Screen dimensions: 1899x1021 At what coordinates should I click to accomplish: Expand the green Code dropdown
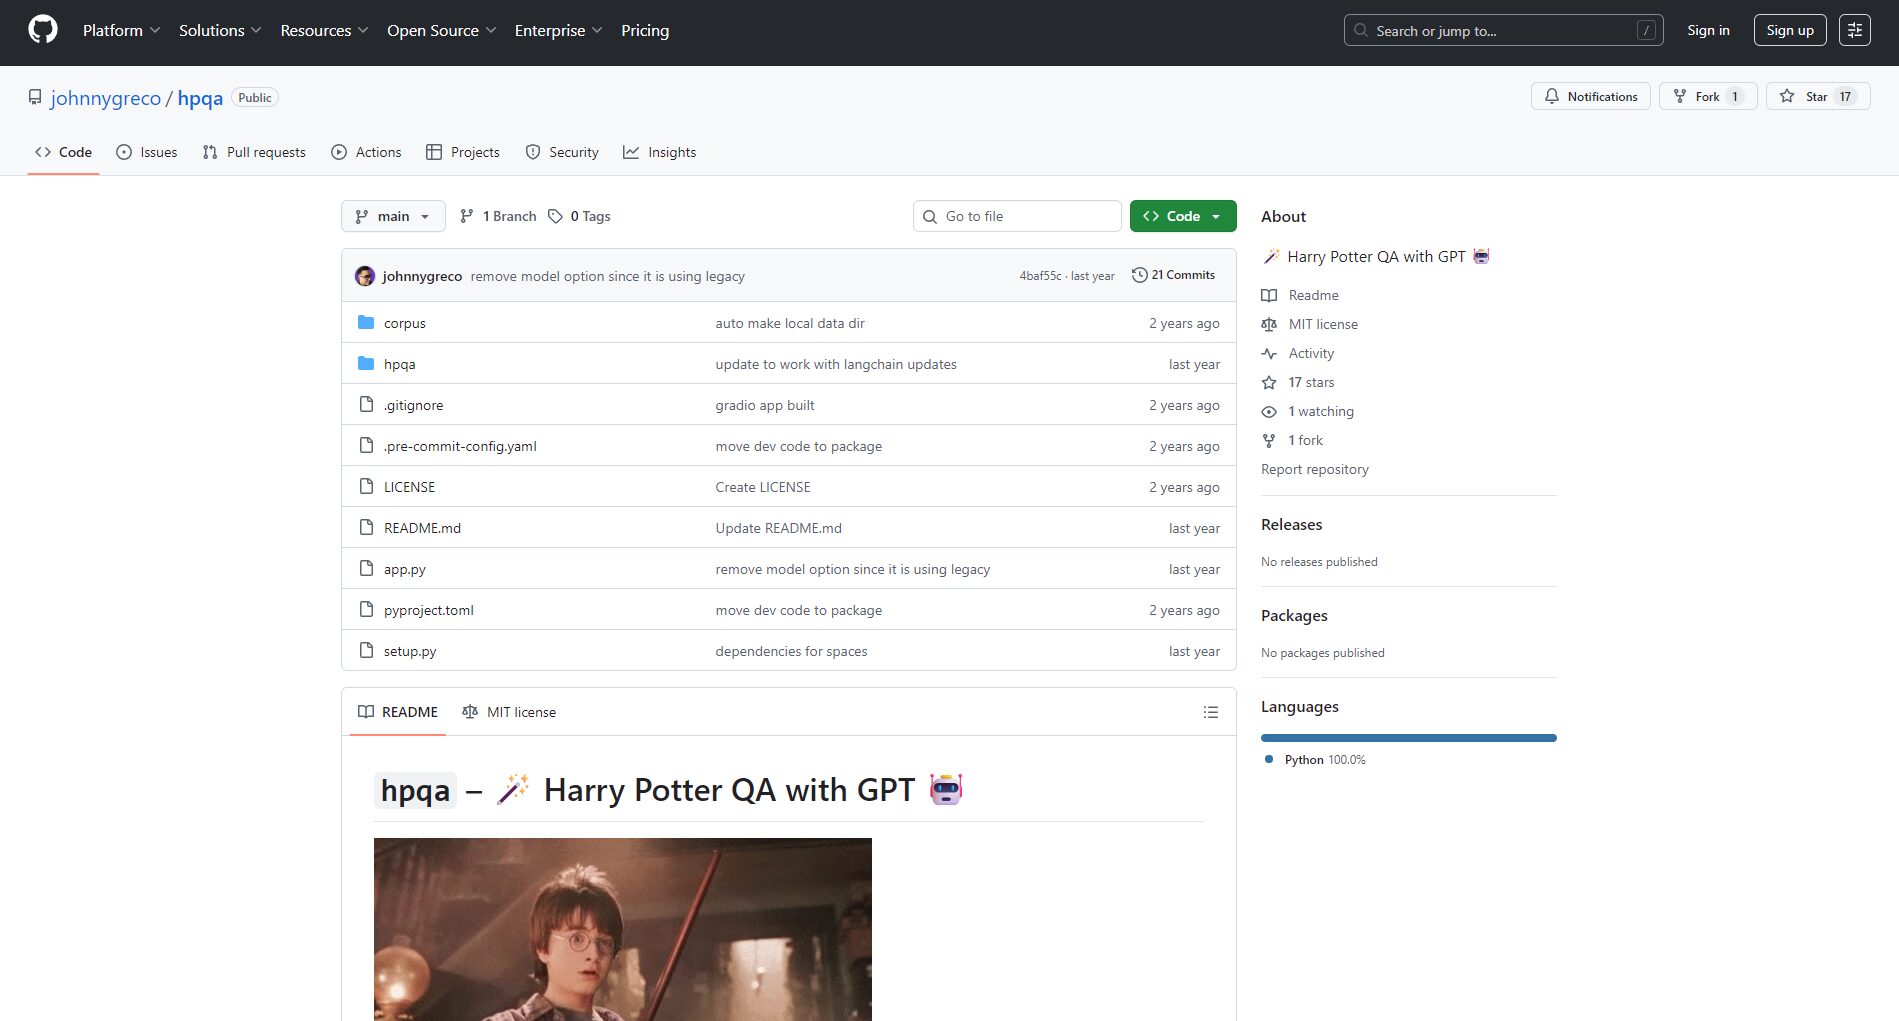pos(1182,216)
